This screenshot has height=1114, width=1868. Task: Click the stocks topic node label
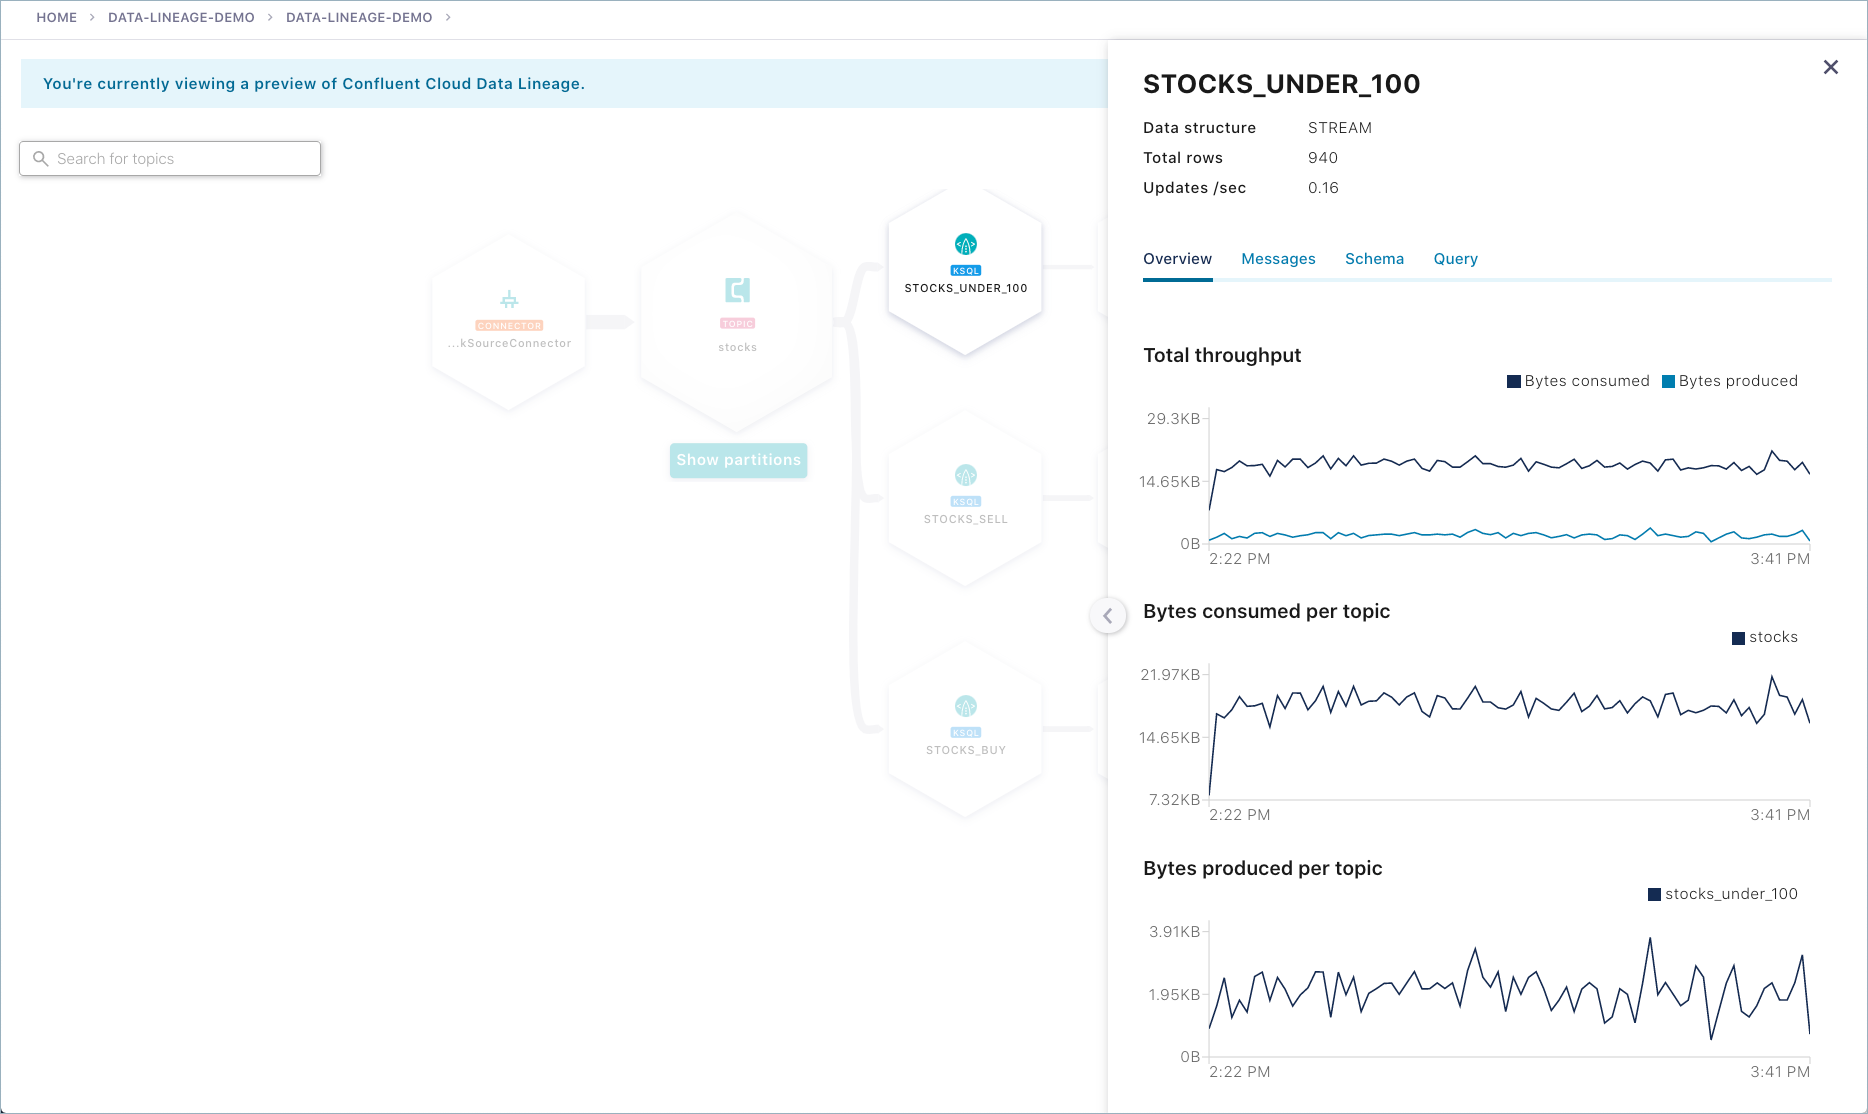pyautogui.click(x=738, y=348)
